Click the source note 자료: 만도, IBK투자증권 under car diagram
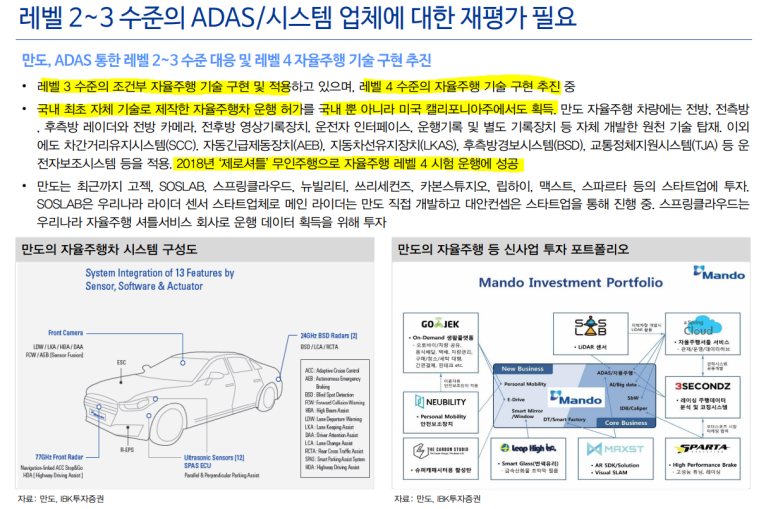 (61, 499)
